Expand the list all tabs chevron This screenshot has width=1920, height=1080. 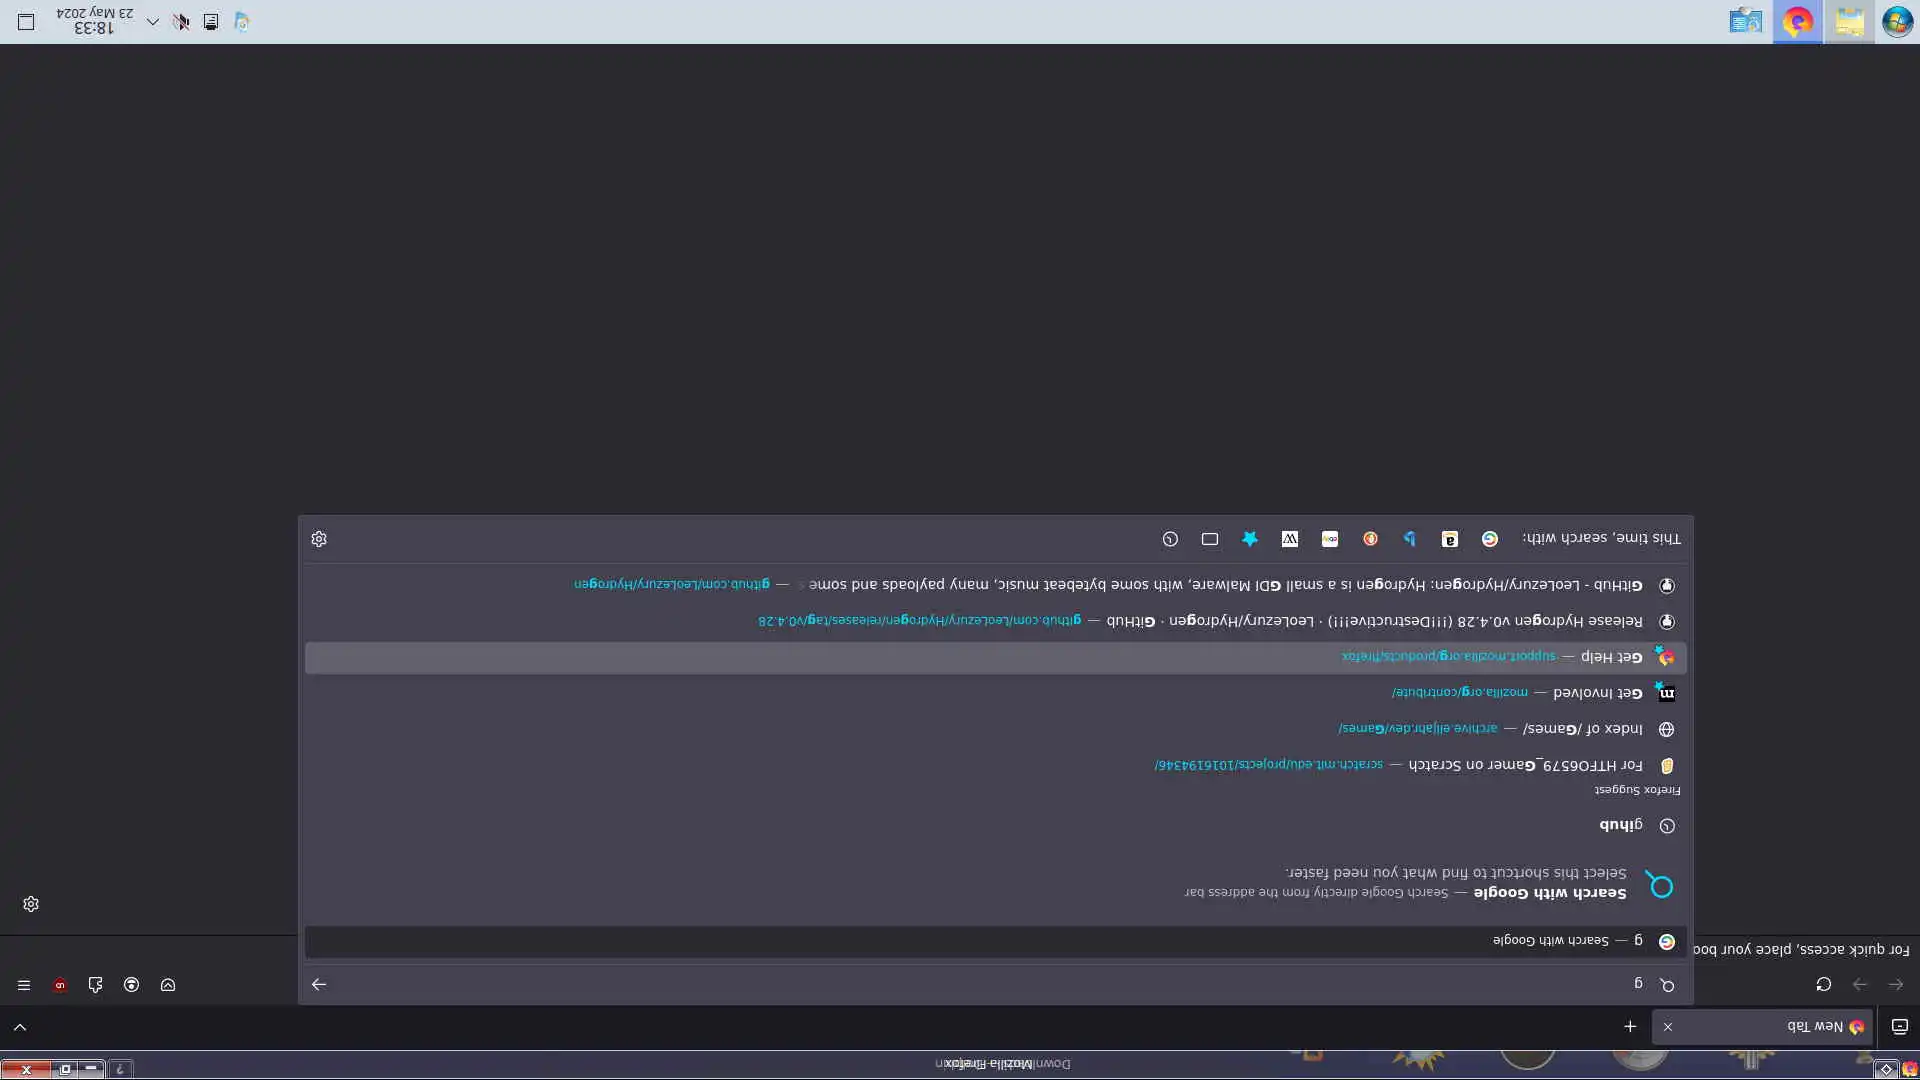[20, 1027]
